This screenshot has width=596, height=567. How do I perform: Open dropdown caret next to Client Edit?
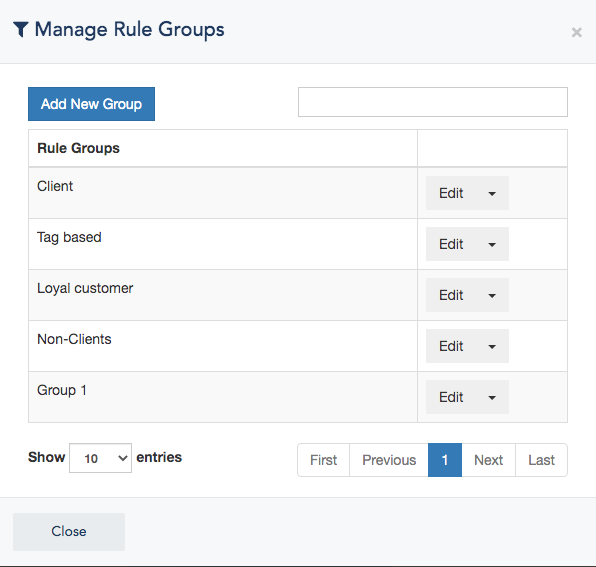pyautogui.click(x=492, y=193)
